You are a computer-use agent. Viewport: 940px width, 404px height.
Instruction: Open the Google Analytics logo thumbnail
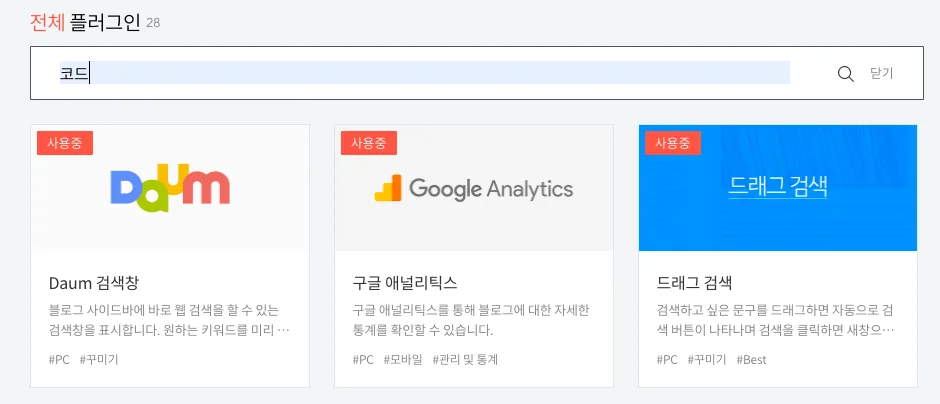coord(474,188)
